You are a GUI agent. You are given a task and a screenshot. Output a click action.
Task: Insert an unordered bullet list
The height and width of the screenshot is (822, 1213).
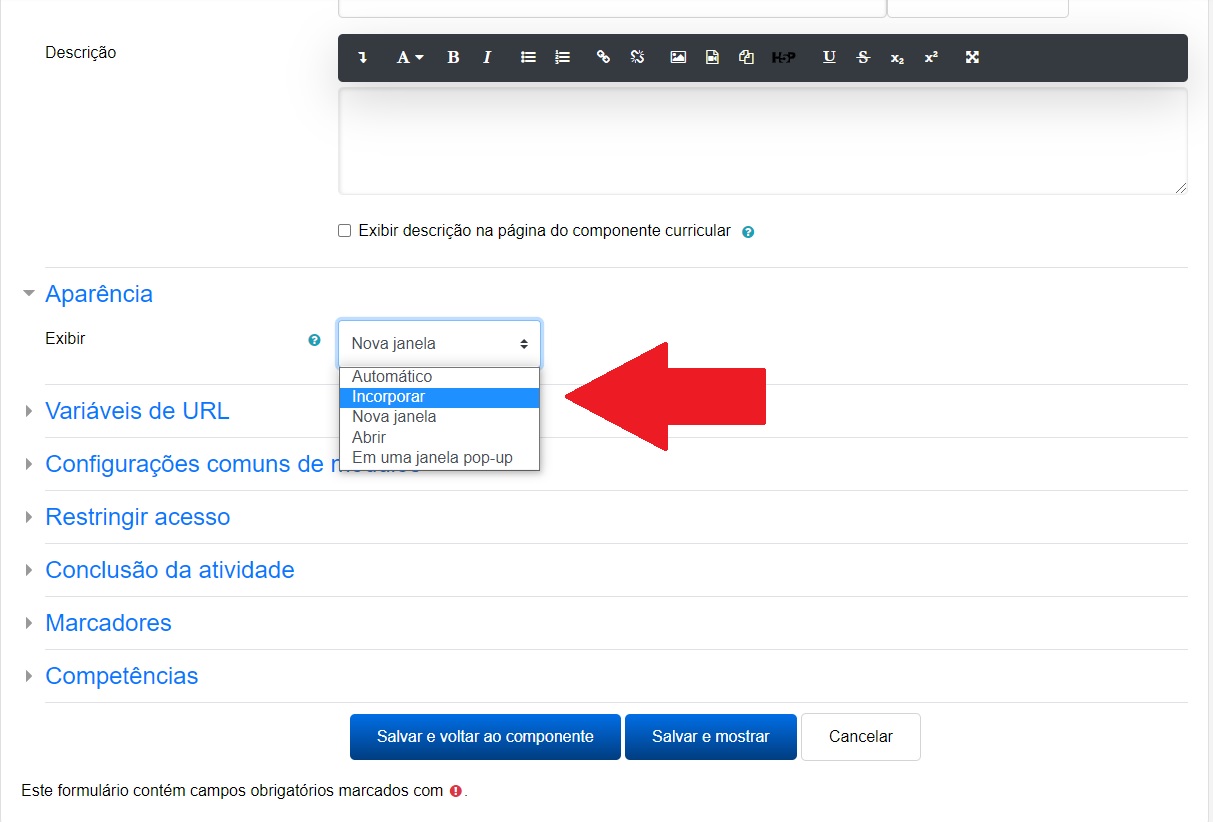[x=528, y=58]
